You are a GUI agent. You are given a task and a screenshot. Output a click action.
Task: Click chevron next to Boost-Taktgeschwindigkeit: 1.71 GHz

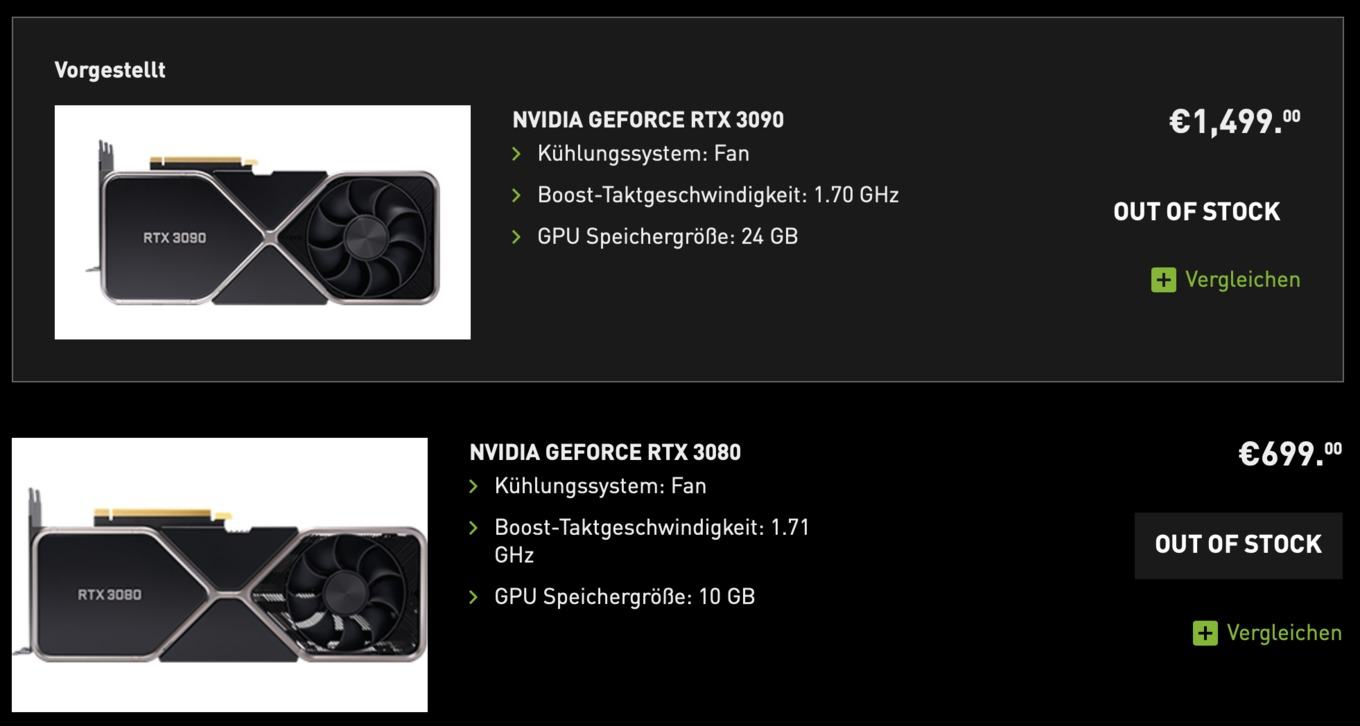[474, 528]
